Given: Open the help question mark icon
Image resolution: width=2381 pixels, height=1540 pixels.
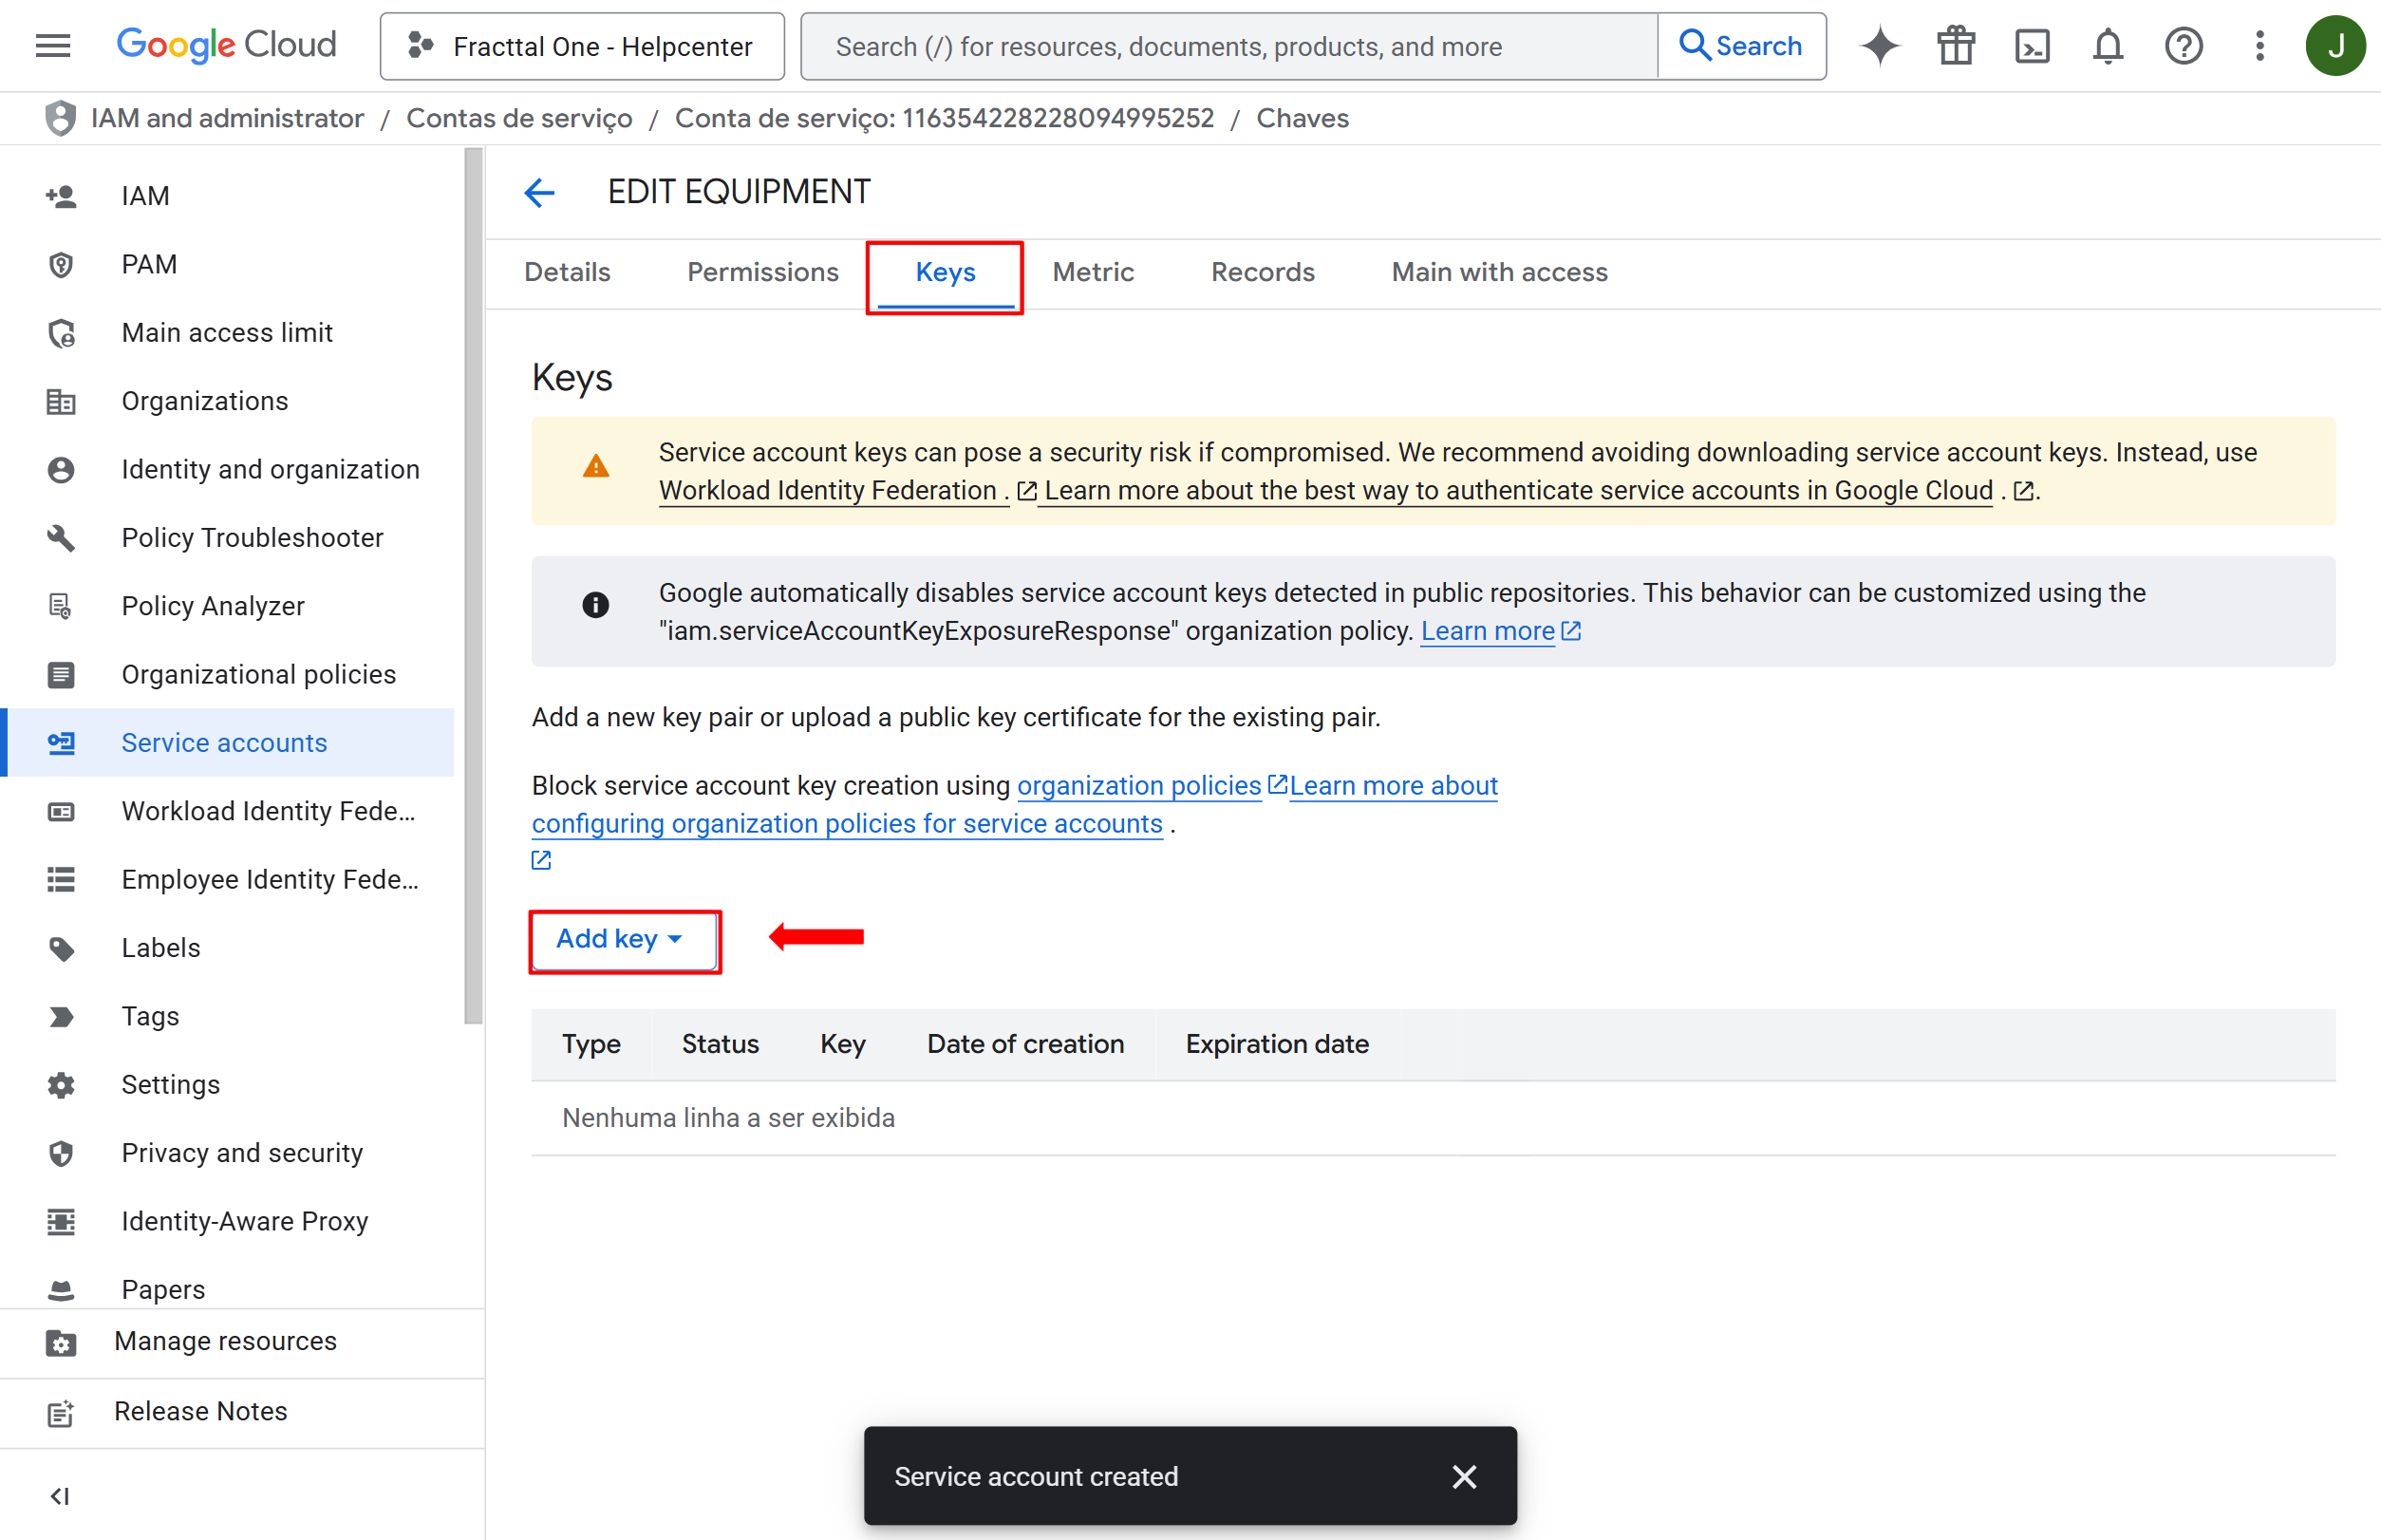Looking at the screenshot, I should click(2183, 46).
